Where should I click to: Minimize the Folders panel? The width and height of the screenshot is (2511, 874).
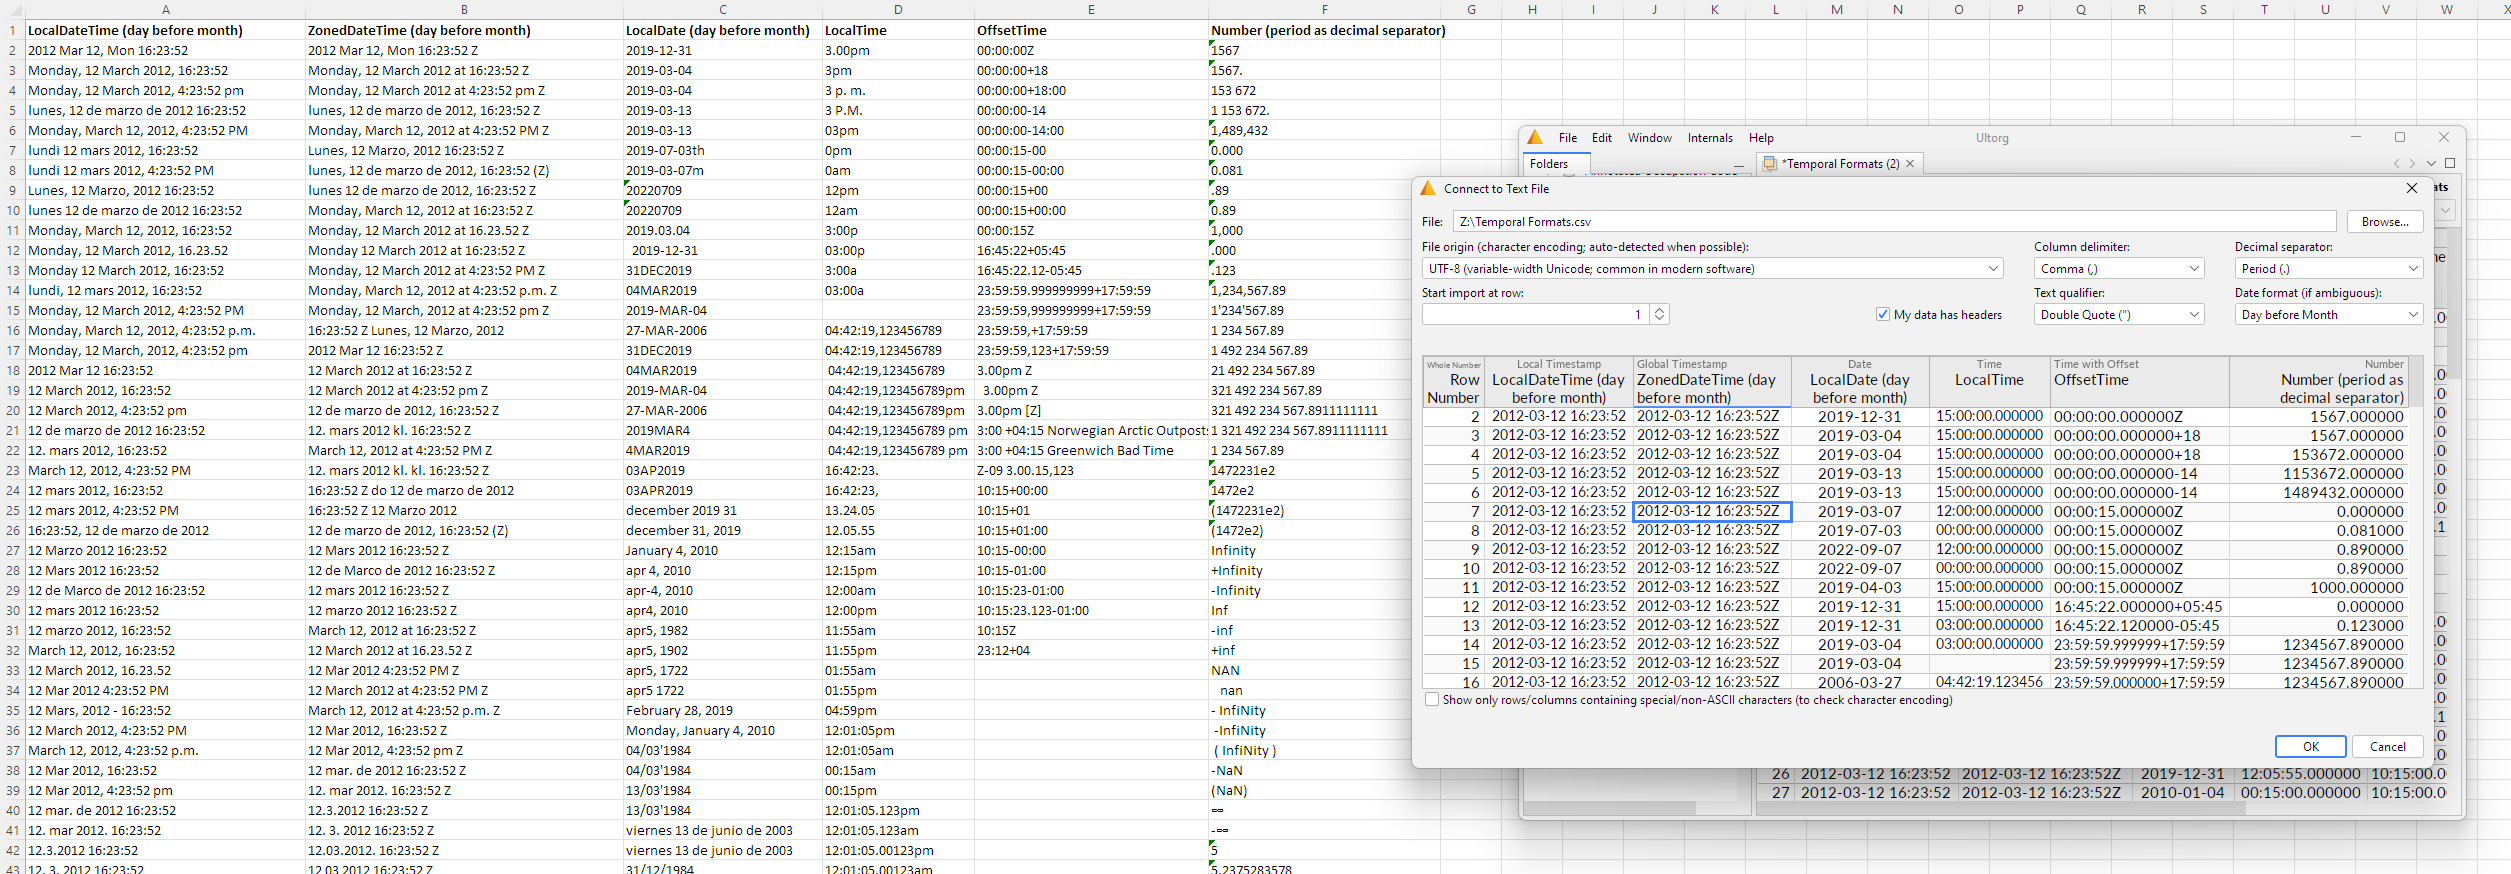1739,164
